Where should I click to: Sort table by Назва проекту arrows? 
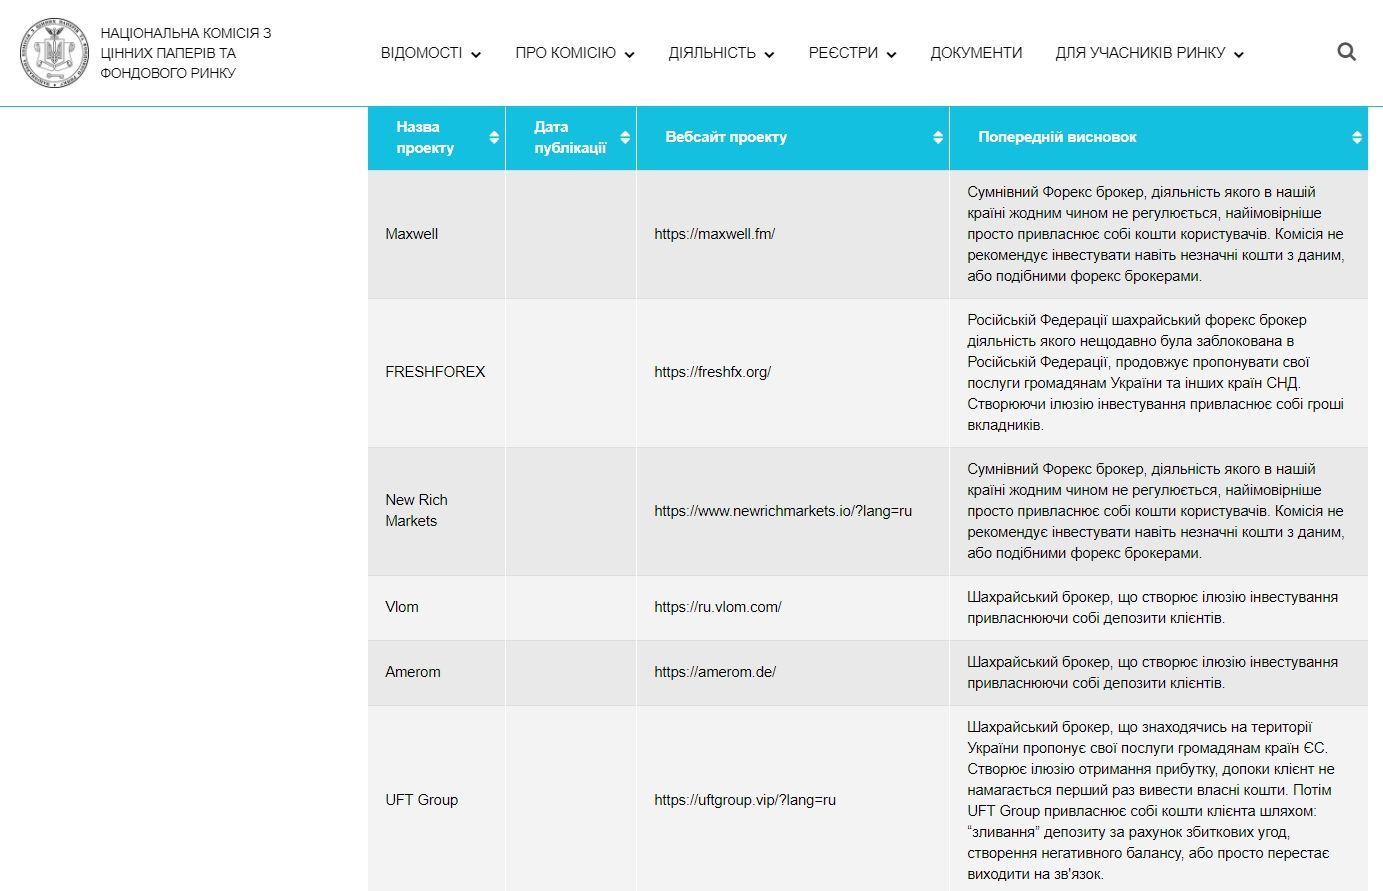(494, 137)
